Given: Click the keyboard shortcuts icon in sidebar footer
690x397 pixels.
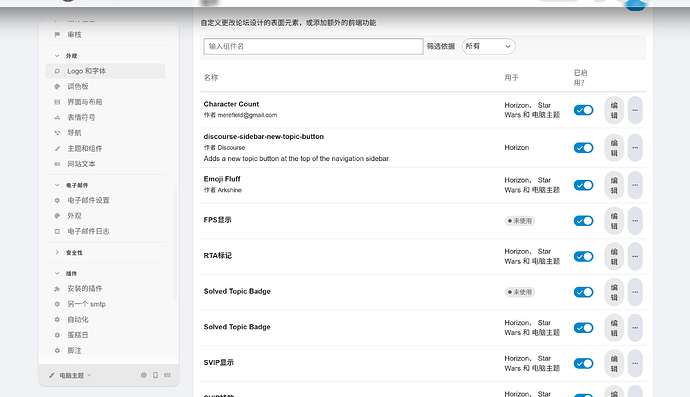Looking at the screenshot, I should [x=167, y=375].
